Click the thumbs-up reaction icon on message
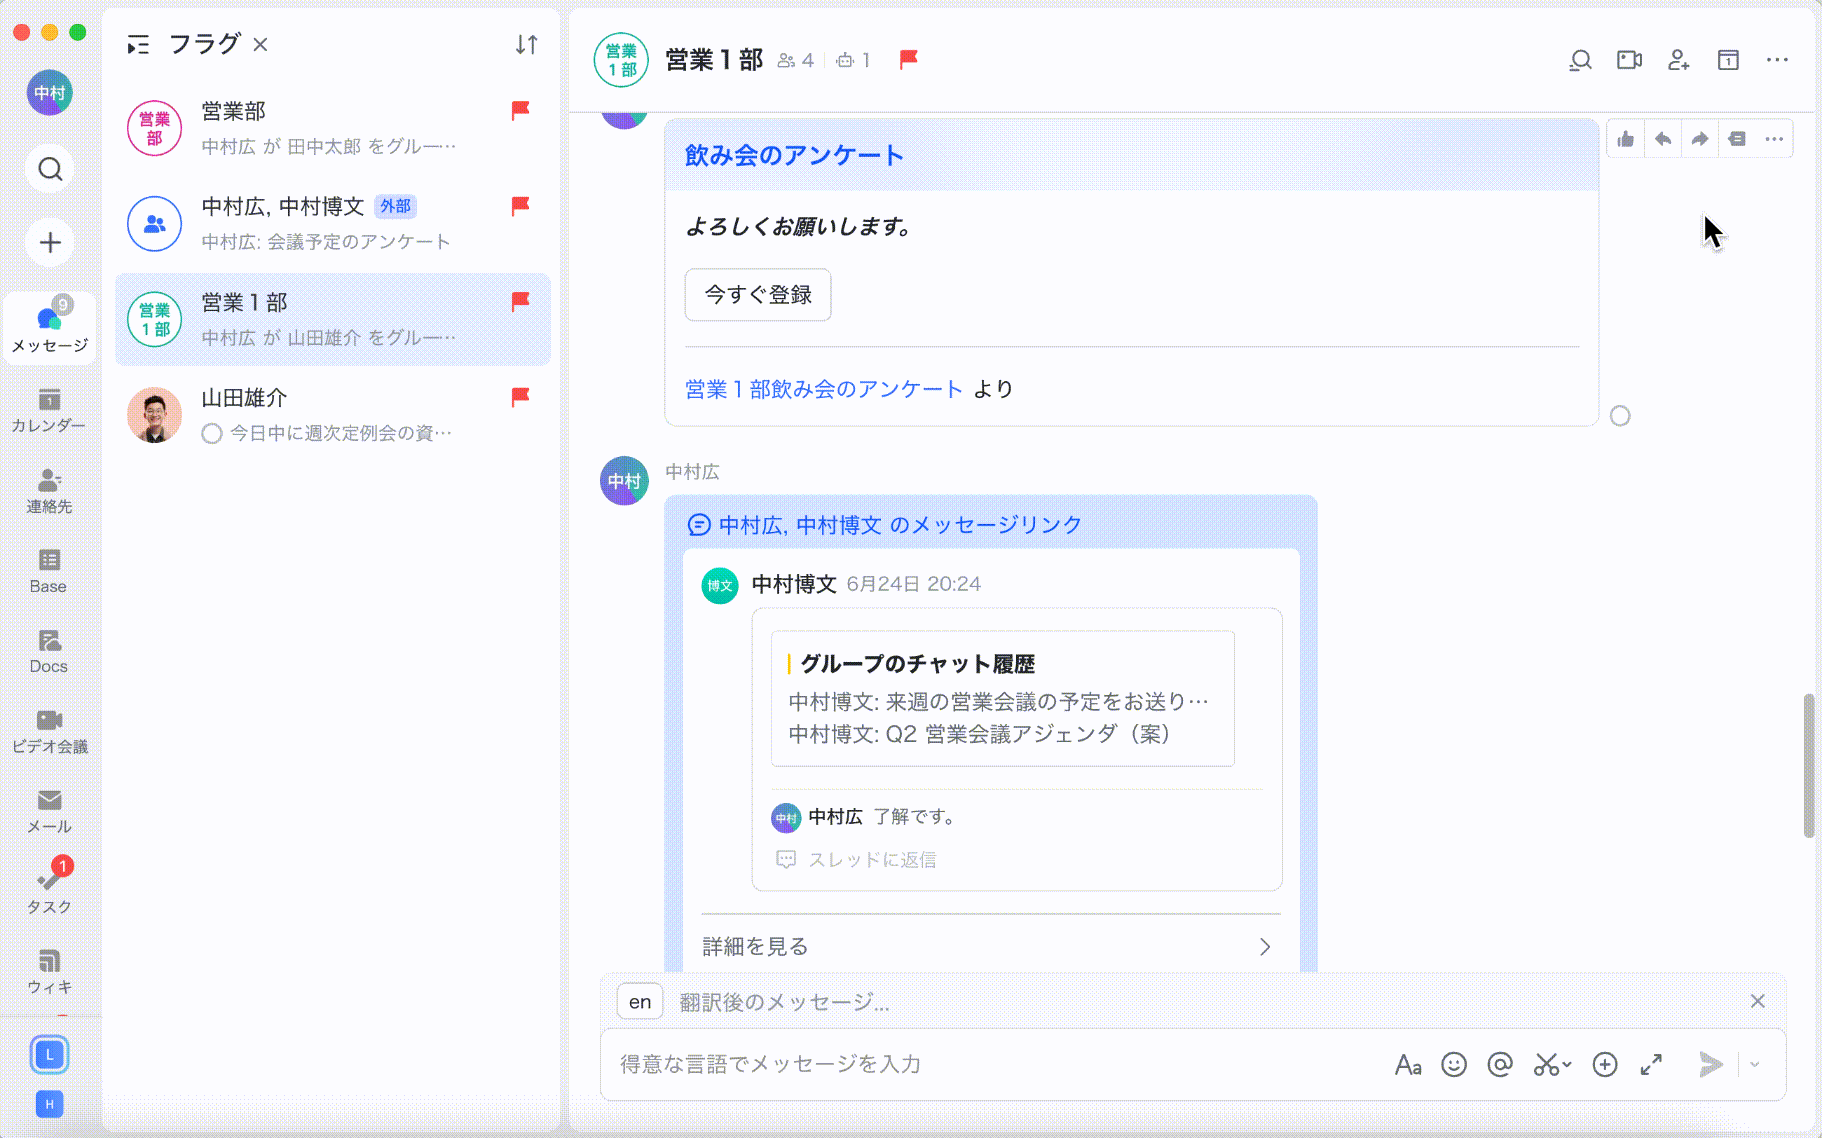The image size is (1822, 1138). tap(1626, 139)
